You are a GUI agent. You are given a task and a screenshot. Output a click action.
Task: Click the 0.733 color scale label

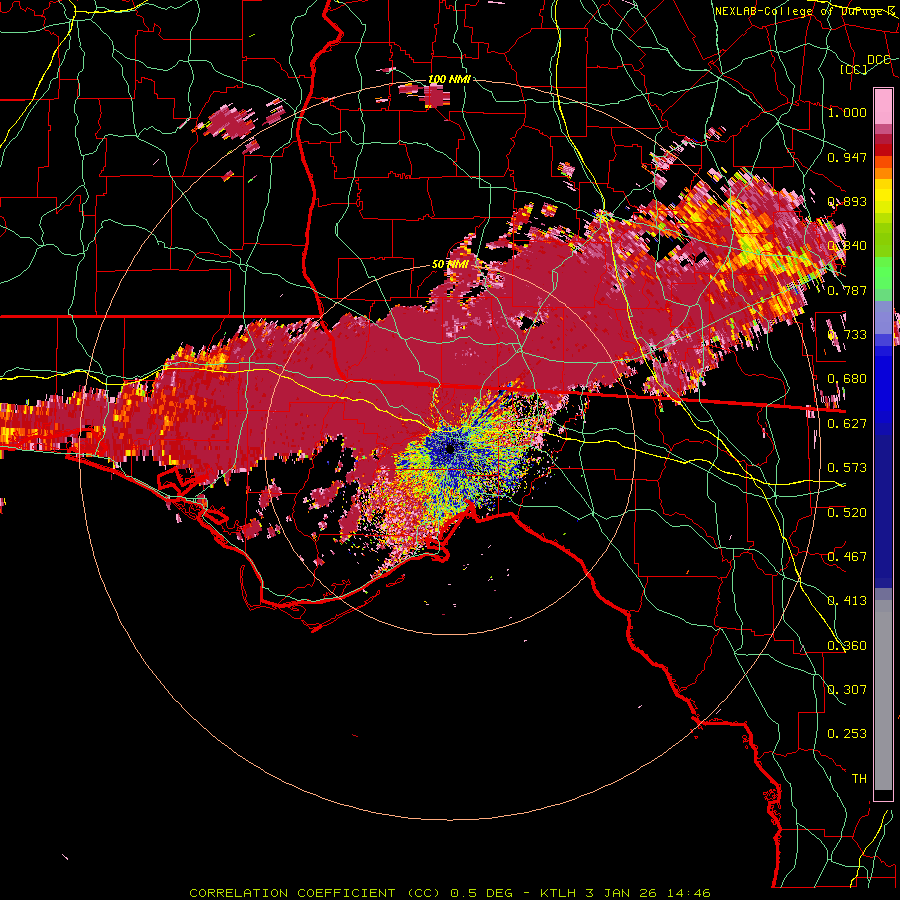click(847, 335)
